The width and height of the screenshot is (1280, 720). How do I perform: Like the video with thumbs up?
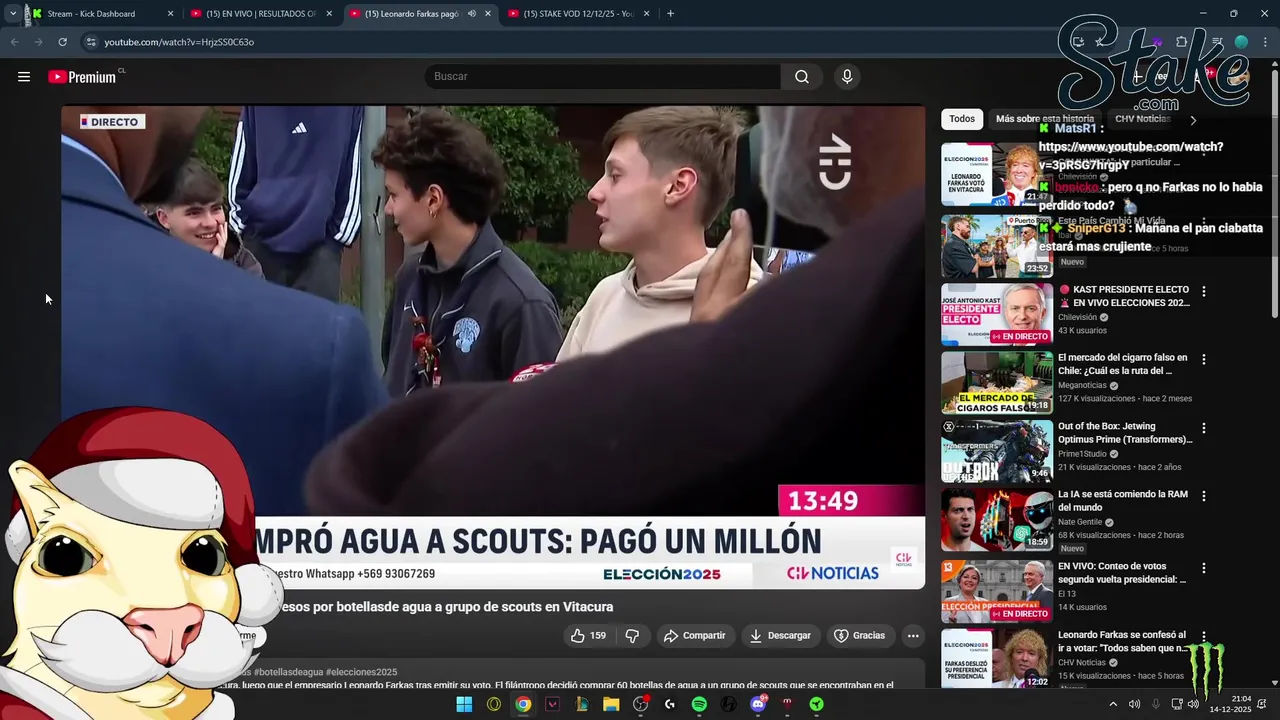point(588,636)
